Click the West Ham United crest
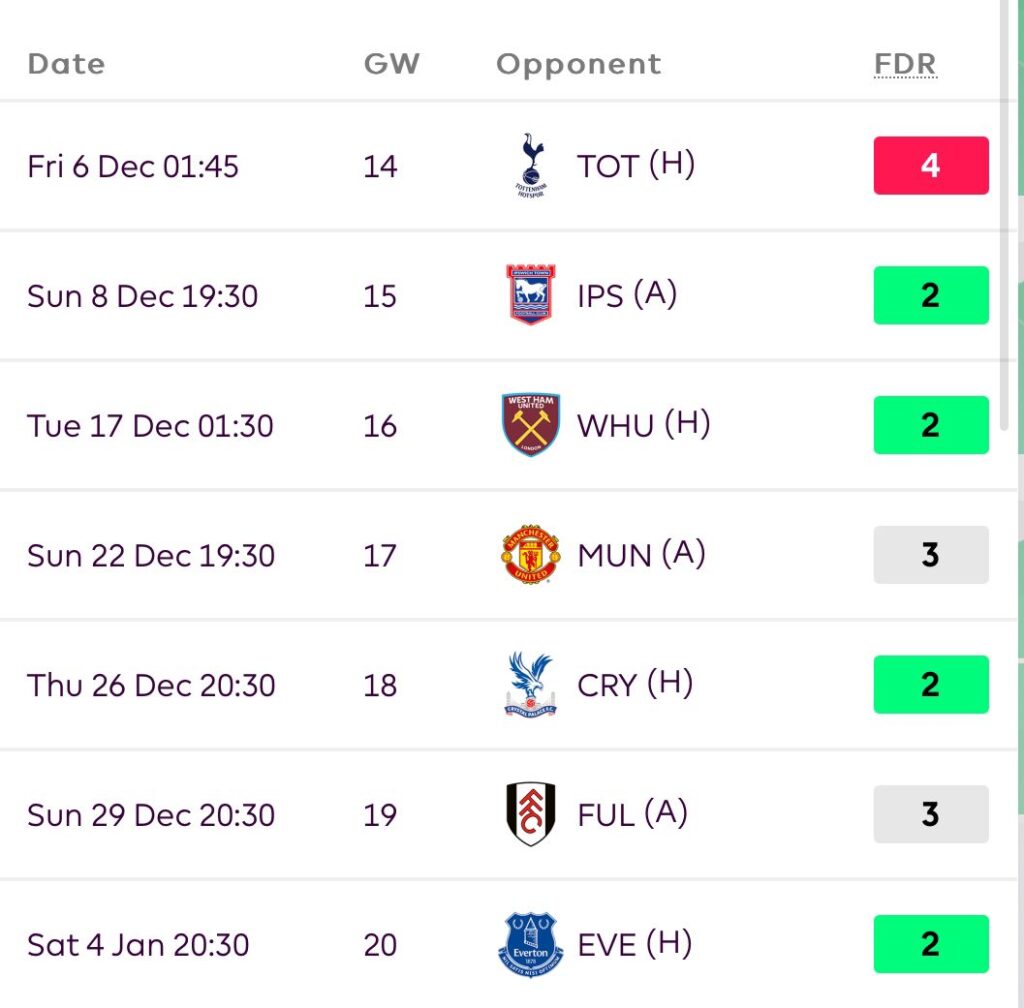The image size is (1024, 1008). [x=530, y=425]
